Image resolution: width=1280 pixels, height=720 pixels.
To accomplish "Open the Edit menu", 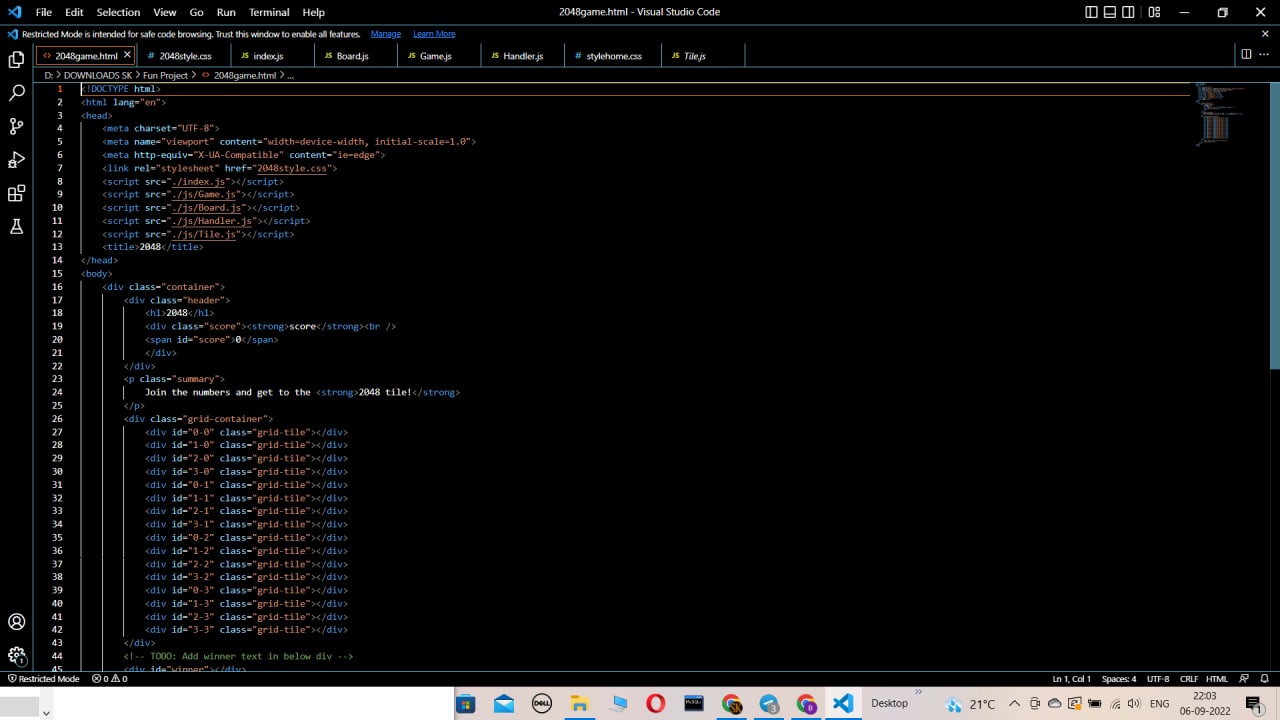I will tap(75, 12).
